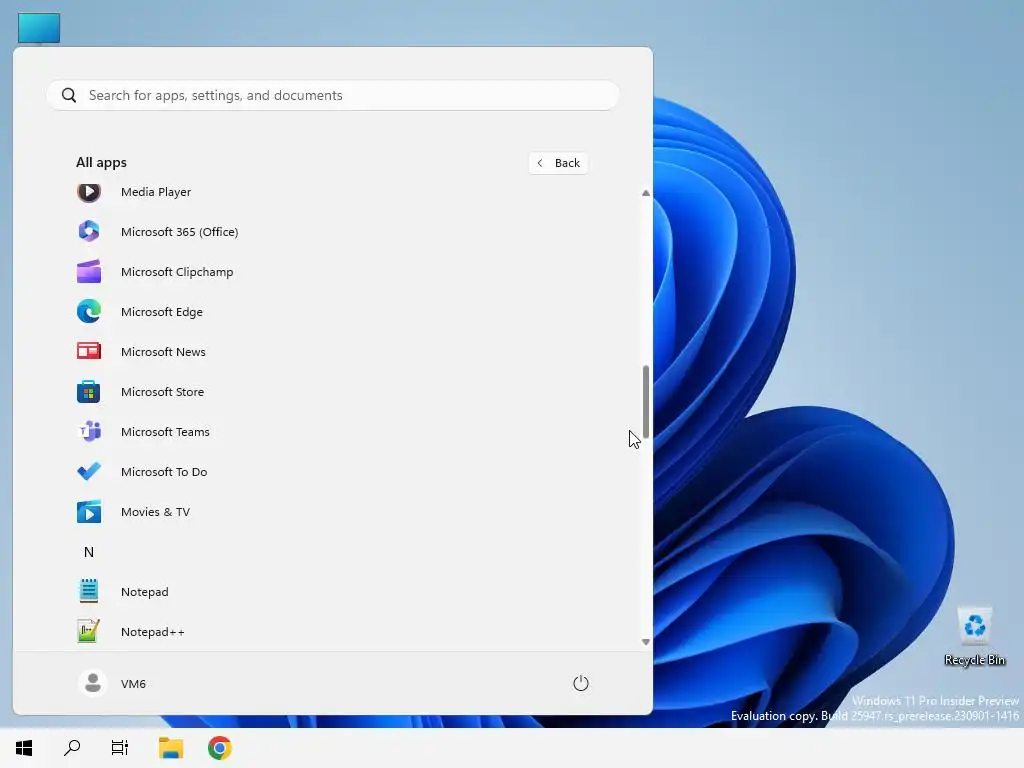The width and height of the screenshot is (1024, 768).
Task: Select the "Microsoft Clipchamp" label
Action: tap(177, 272)
